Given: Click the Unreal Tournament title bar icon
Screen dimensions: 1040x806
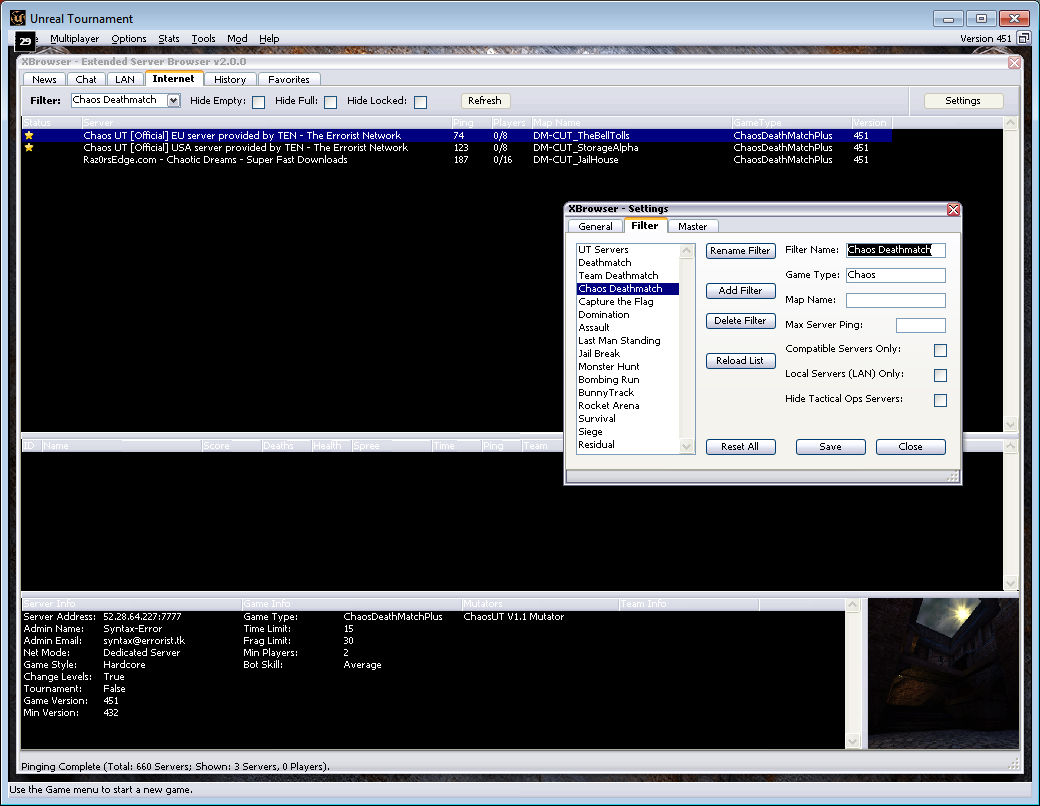Looking at the screenshot, I should tap(18, 18).
